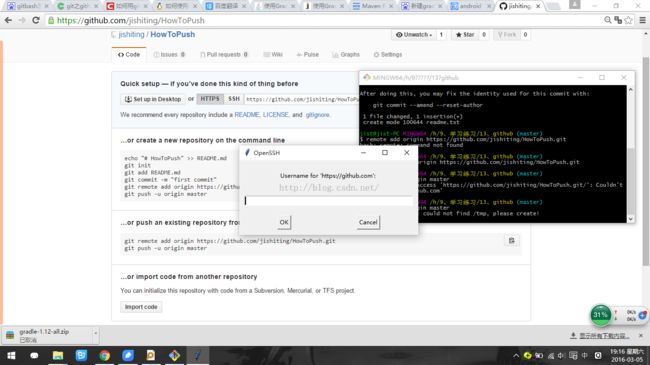This screenshot has height=365, width=650.
Task: Expand the gradle download item arrow
Action: [95, 333]
